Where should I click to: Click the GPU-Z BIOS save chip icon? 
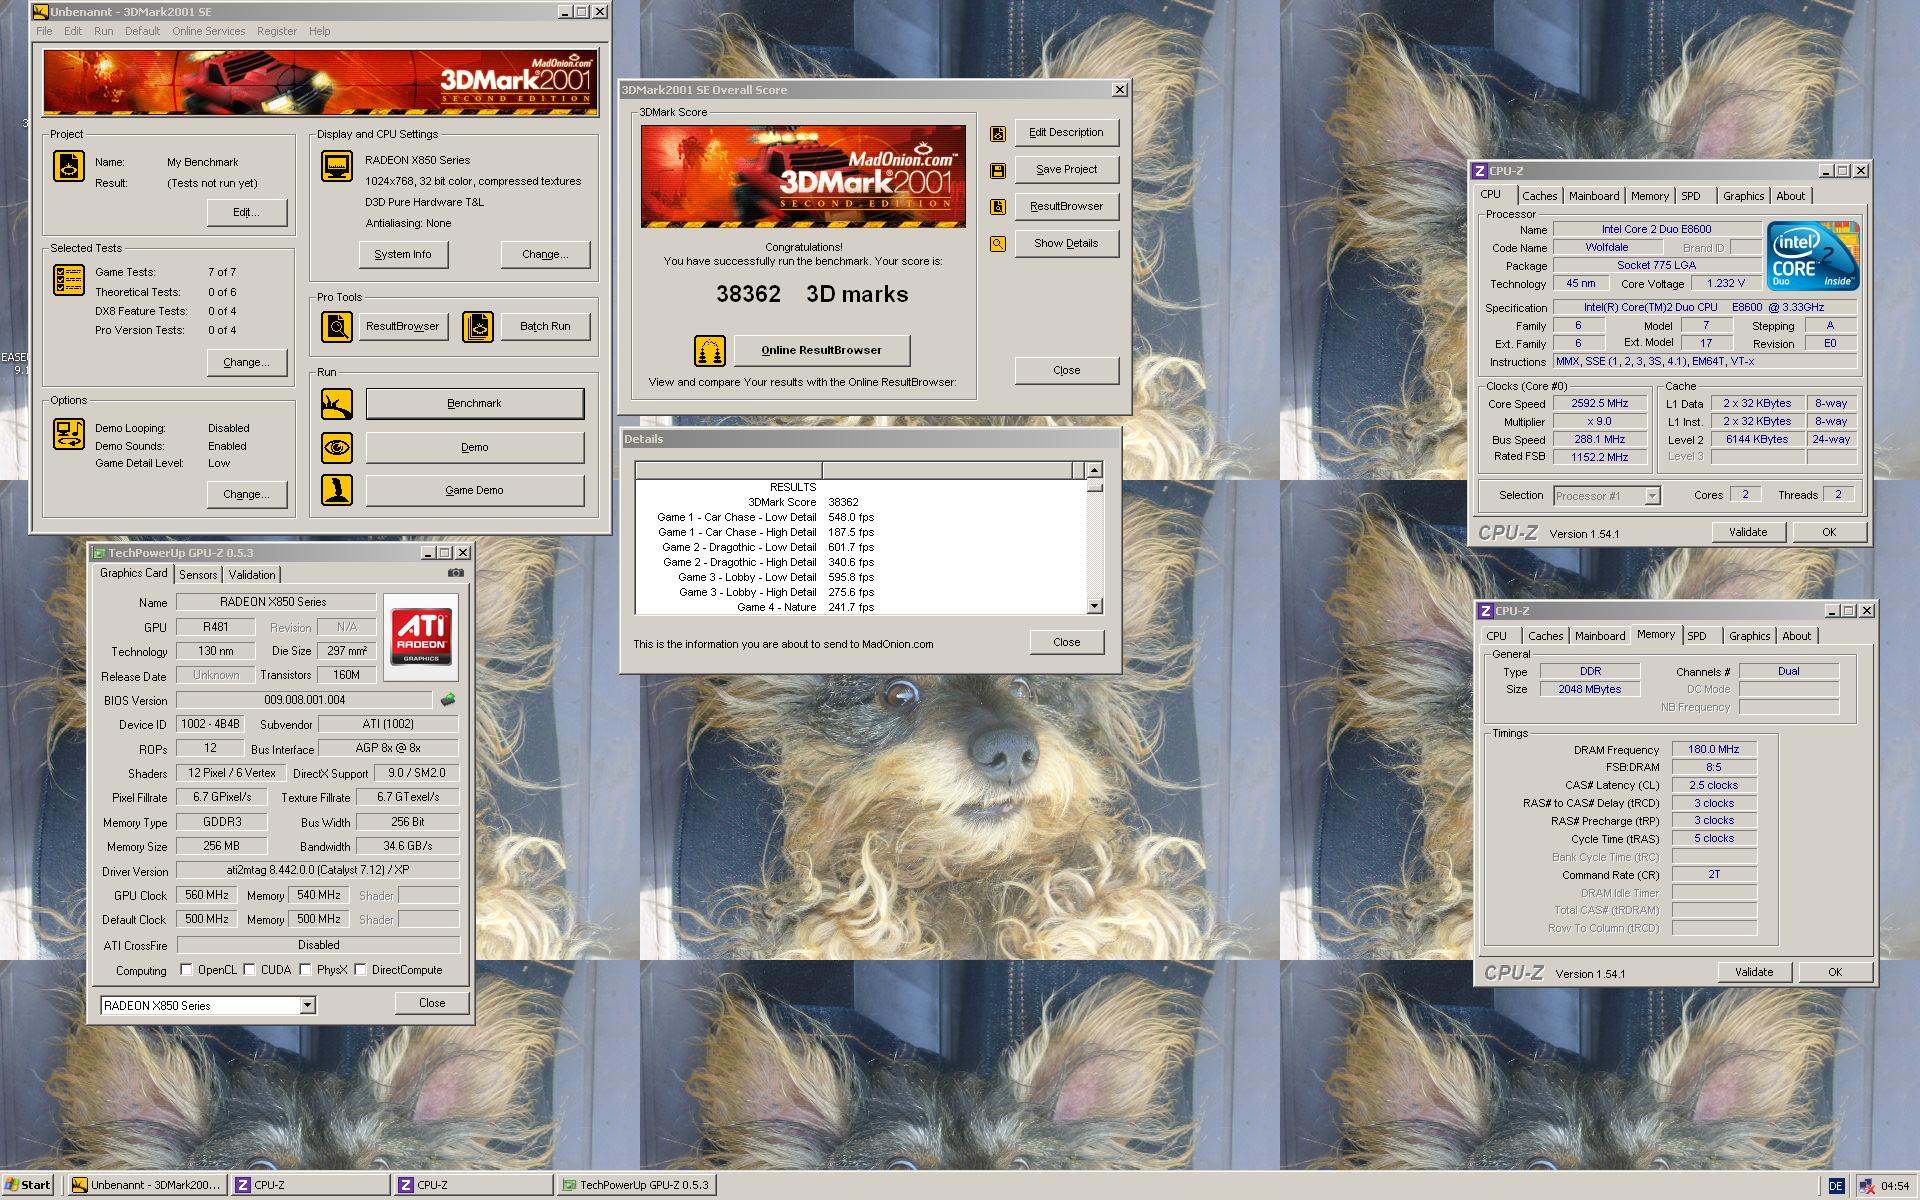[448, 700]
